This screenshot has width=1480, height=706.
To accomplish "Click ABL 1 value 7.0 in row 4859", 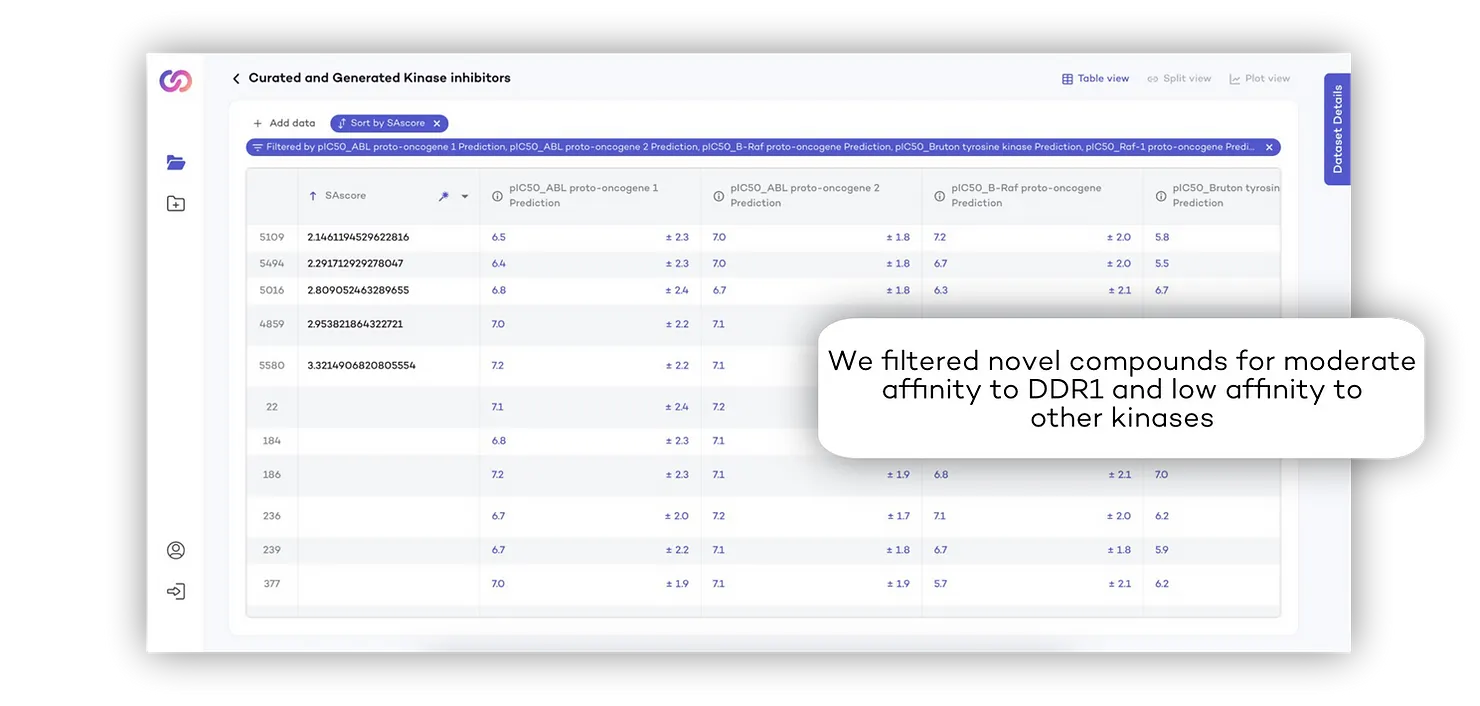I will coord(498,324).
